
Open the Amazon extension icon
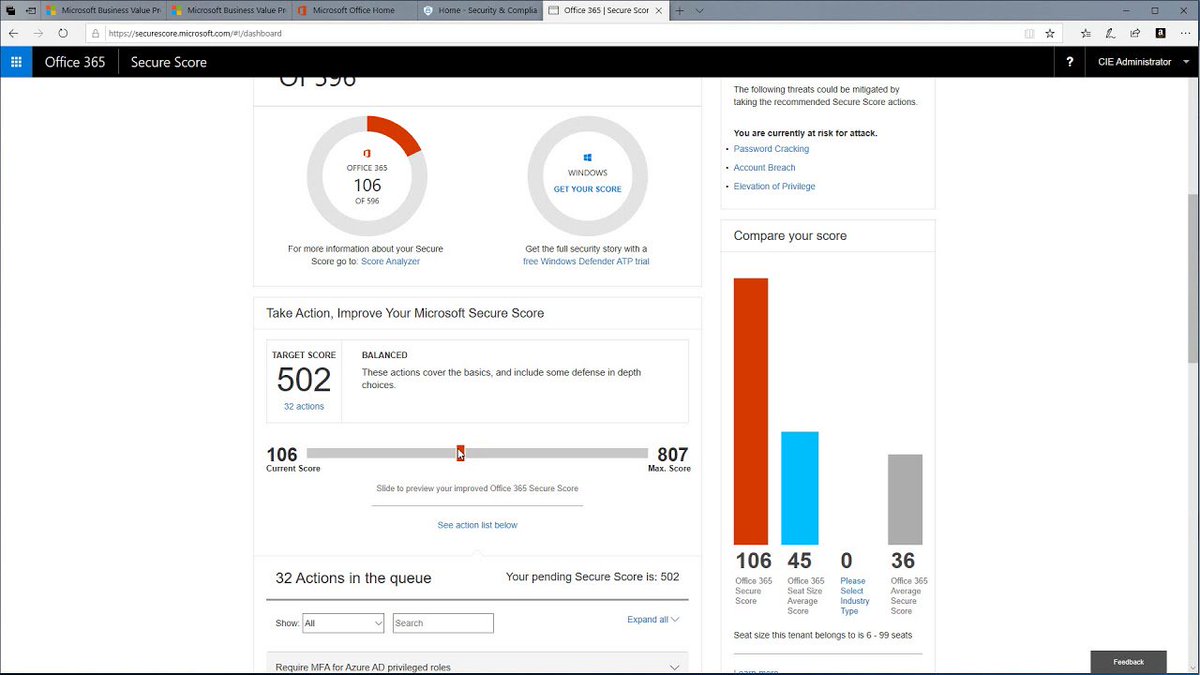(x=1160, y=33)
